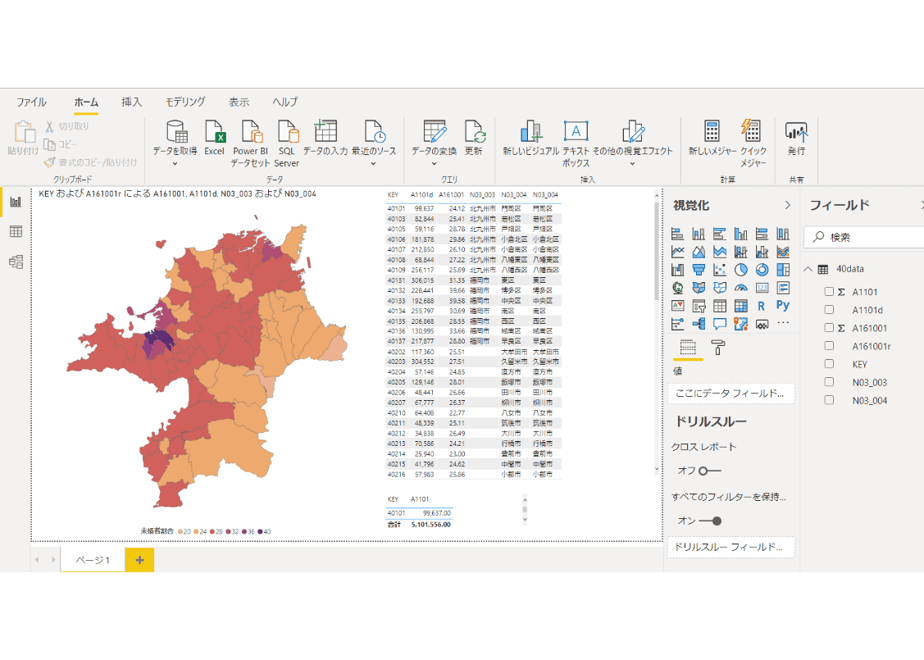Click the 更新 refresh button
Screen dimensions: 924x660
(474, 138)
